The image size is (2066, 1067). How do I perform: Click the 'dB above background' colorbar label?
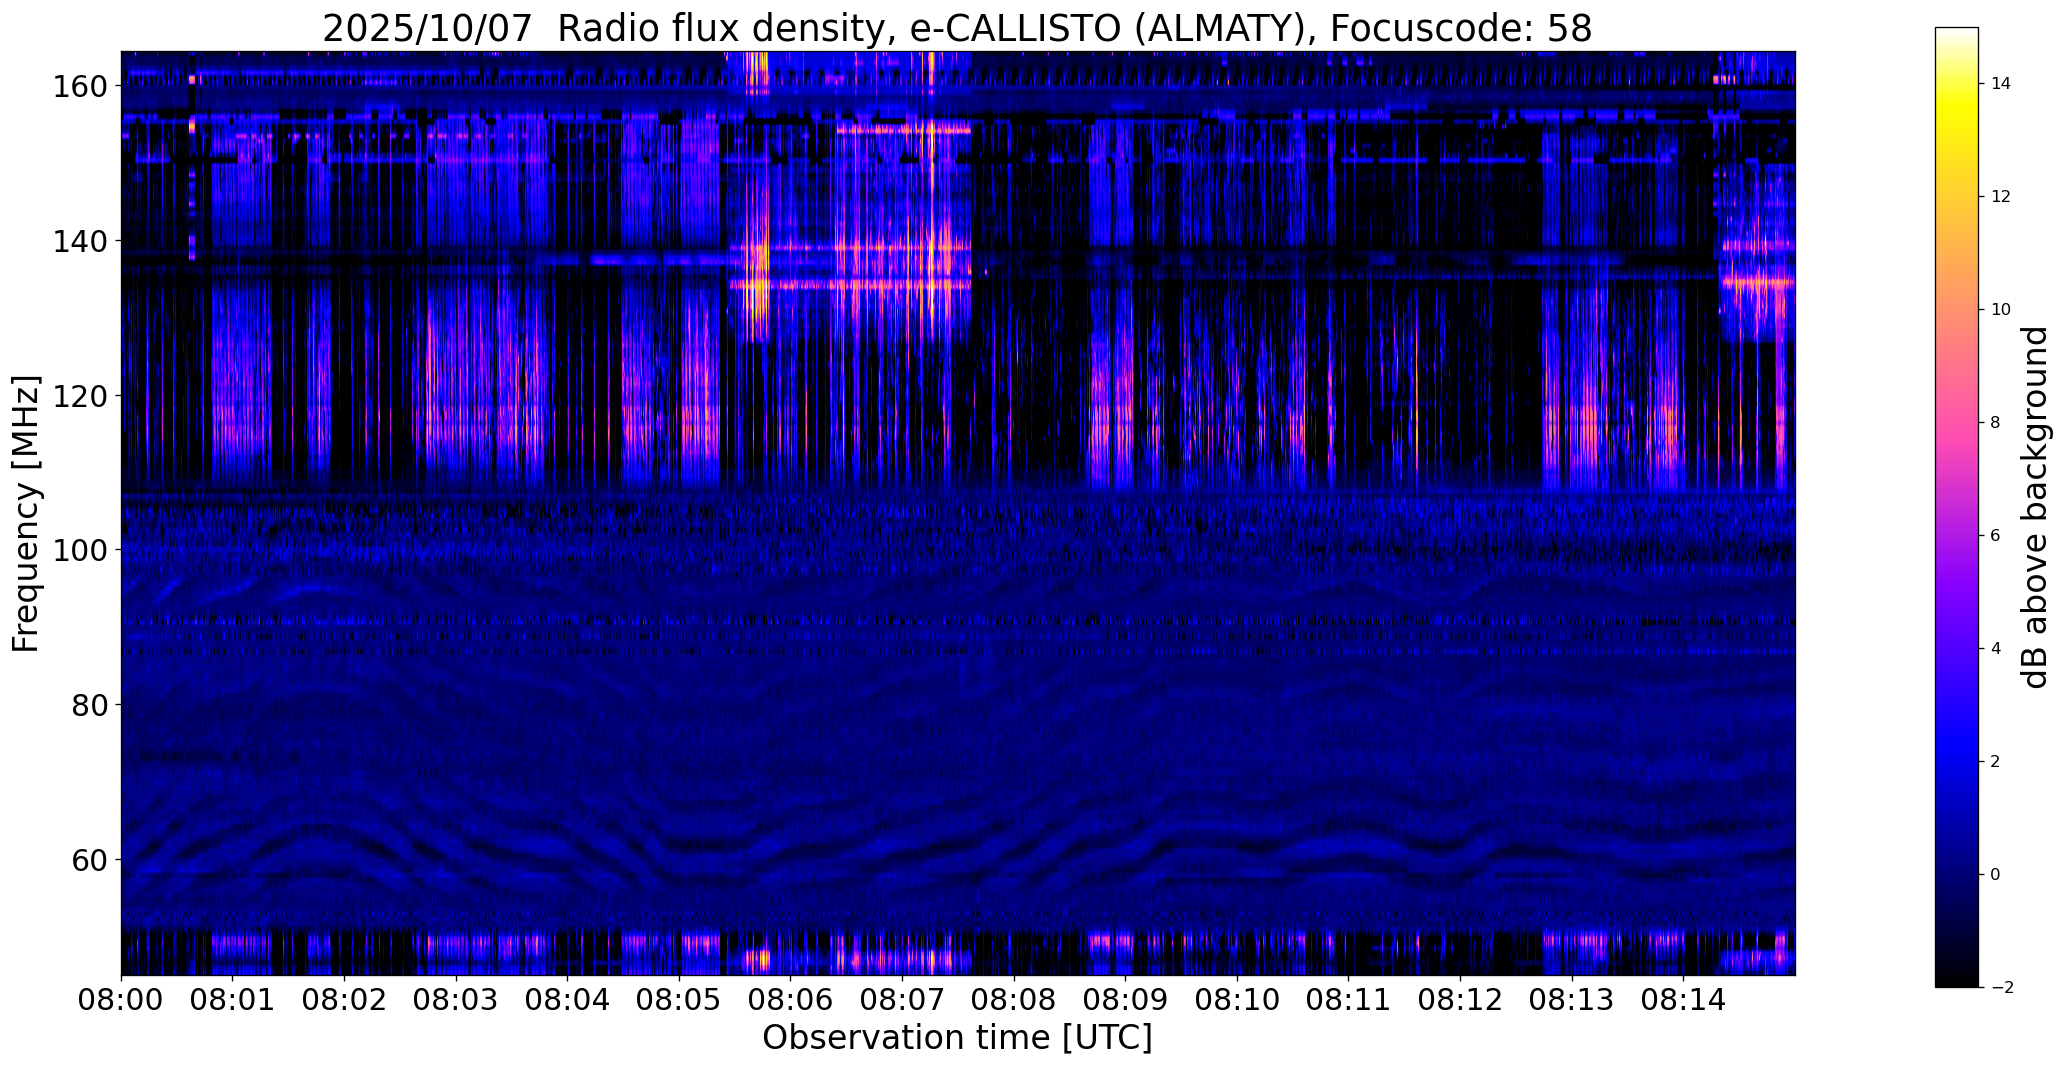2034,507
